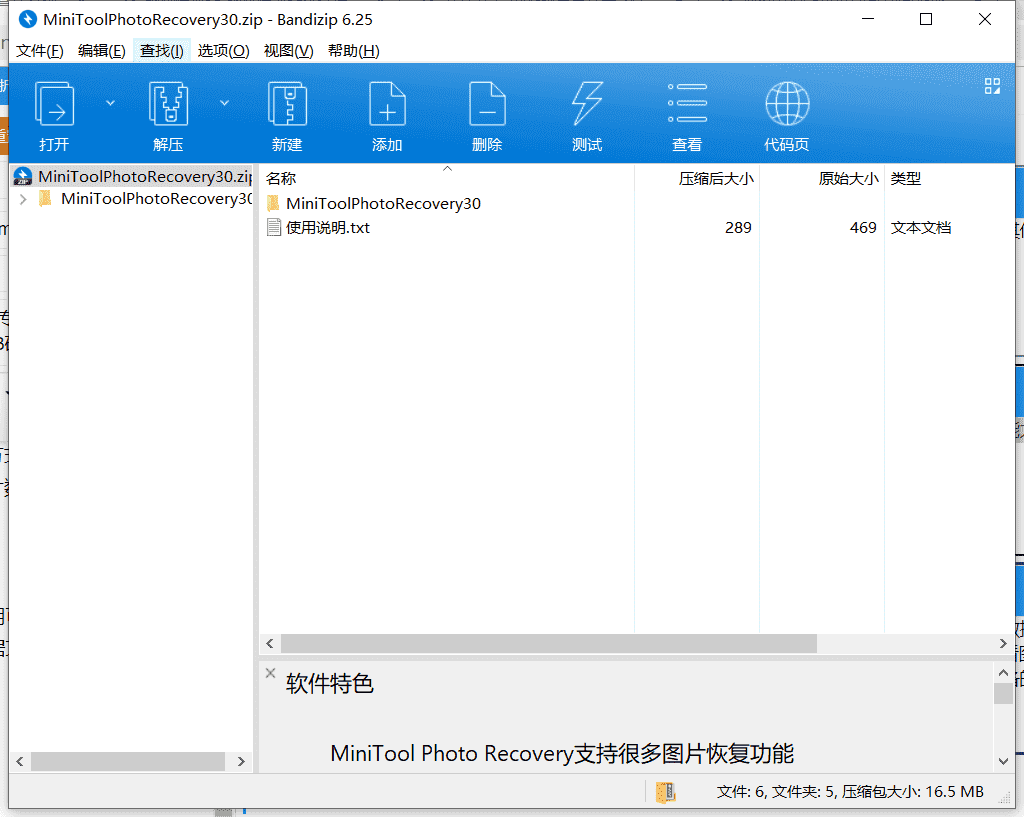
Task: Click the 软件特色 heading in comment panel
Action: [329, 684]
